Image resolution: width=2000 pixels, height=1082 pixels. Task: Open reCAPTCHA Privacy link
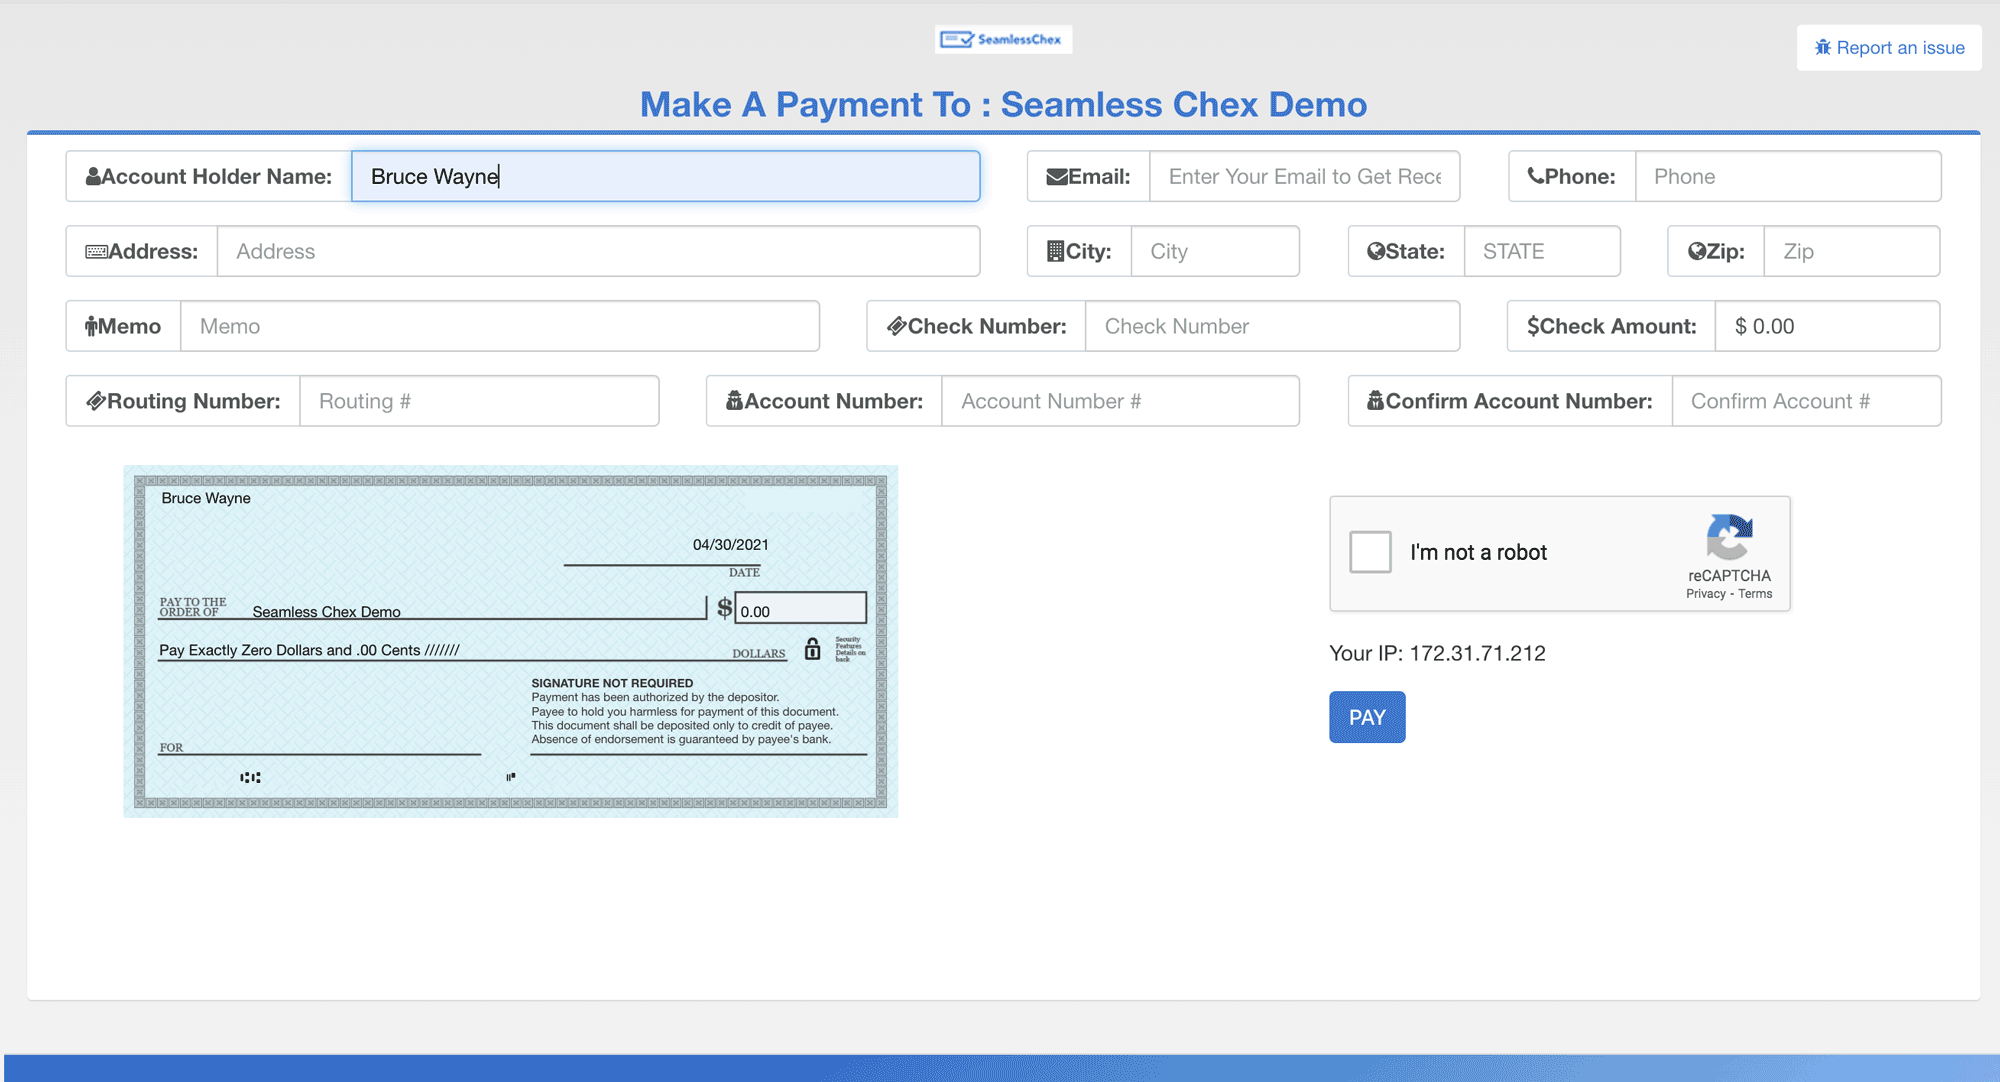pos(1705,594)
